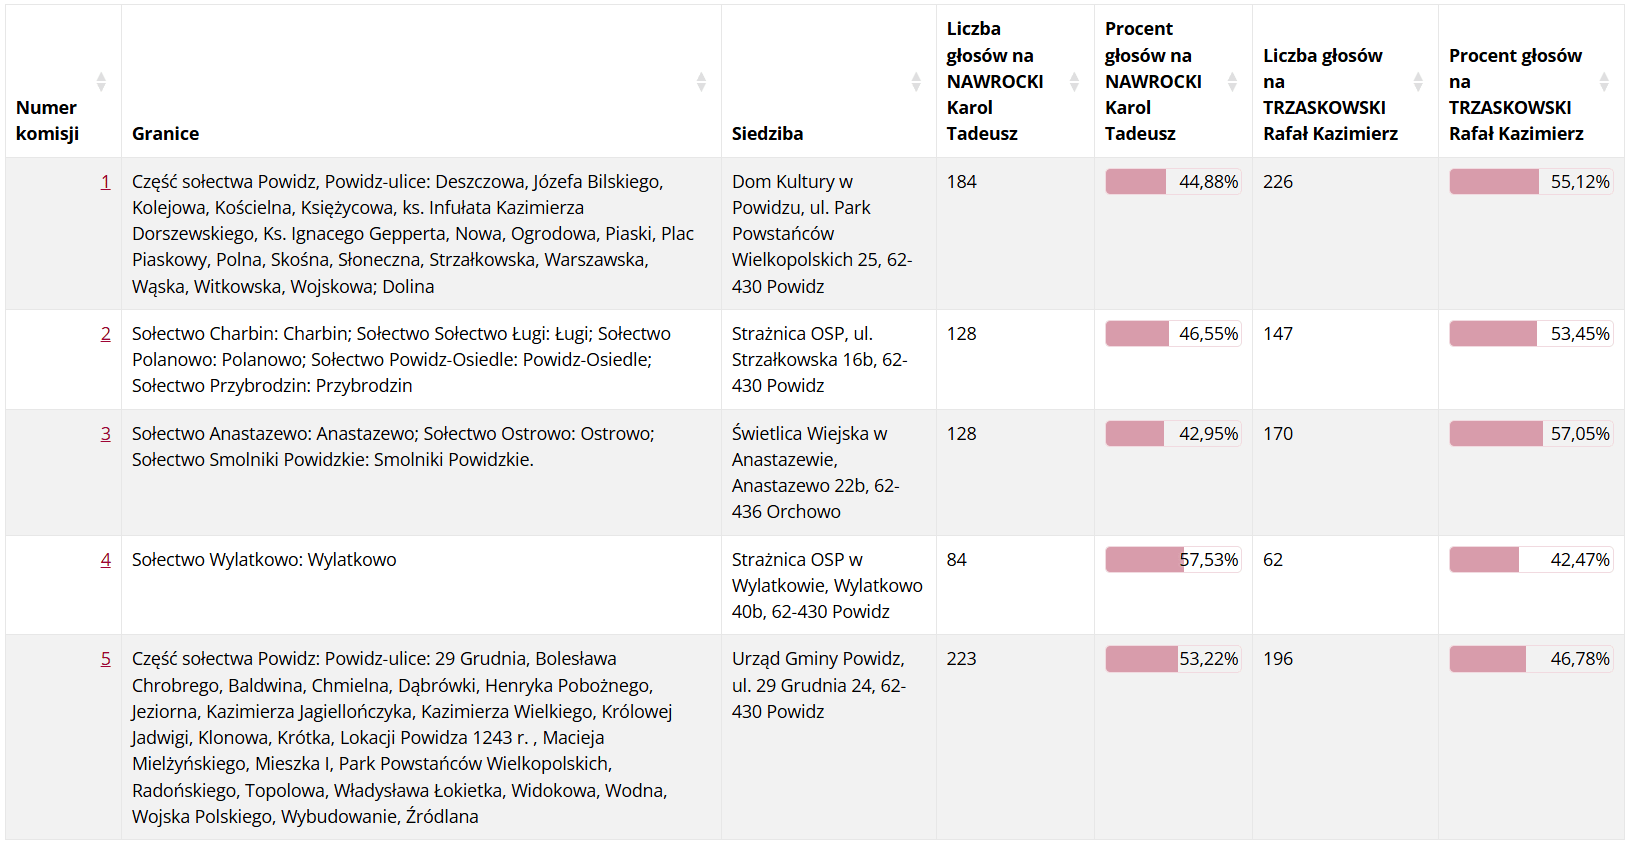Viewport: 1634px width, 846px height.
Task: Go to commission number 4 details
Action: 105,560
